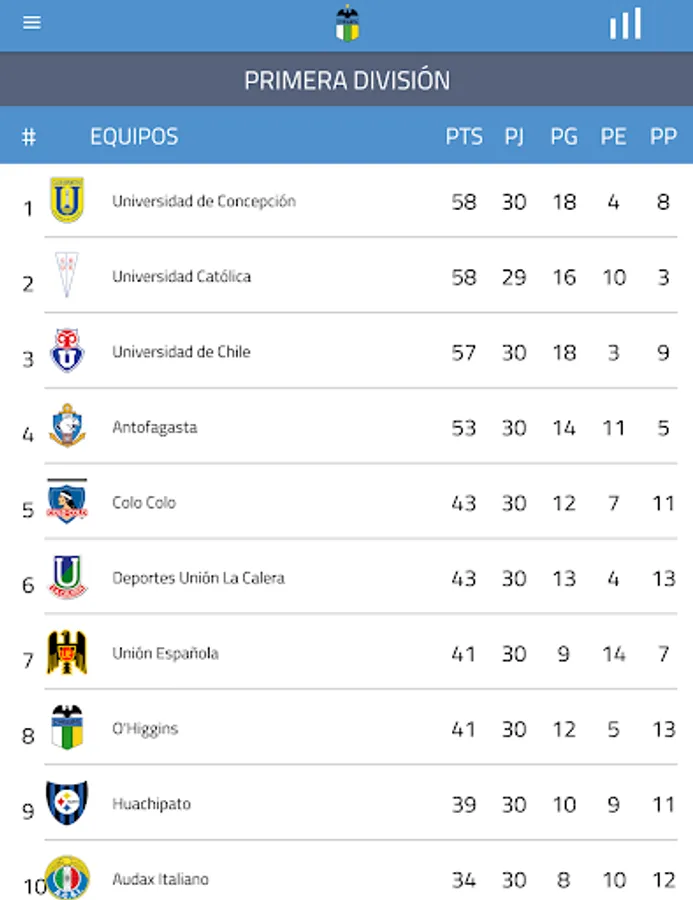Select the Unión Española eagle badge
Screen dimensions: 693x900
65,653
